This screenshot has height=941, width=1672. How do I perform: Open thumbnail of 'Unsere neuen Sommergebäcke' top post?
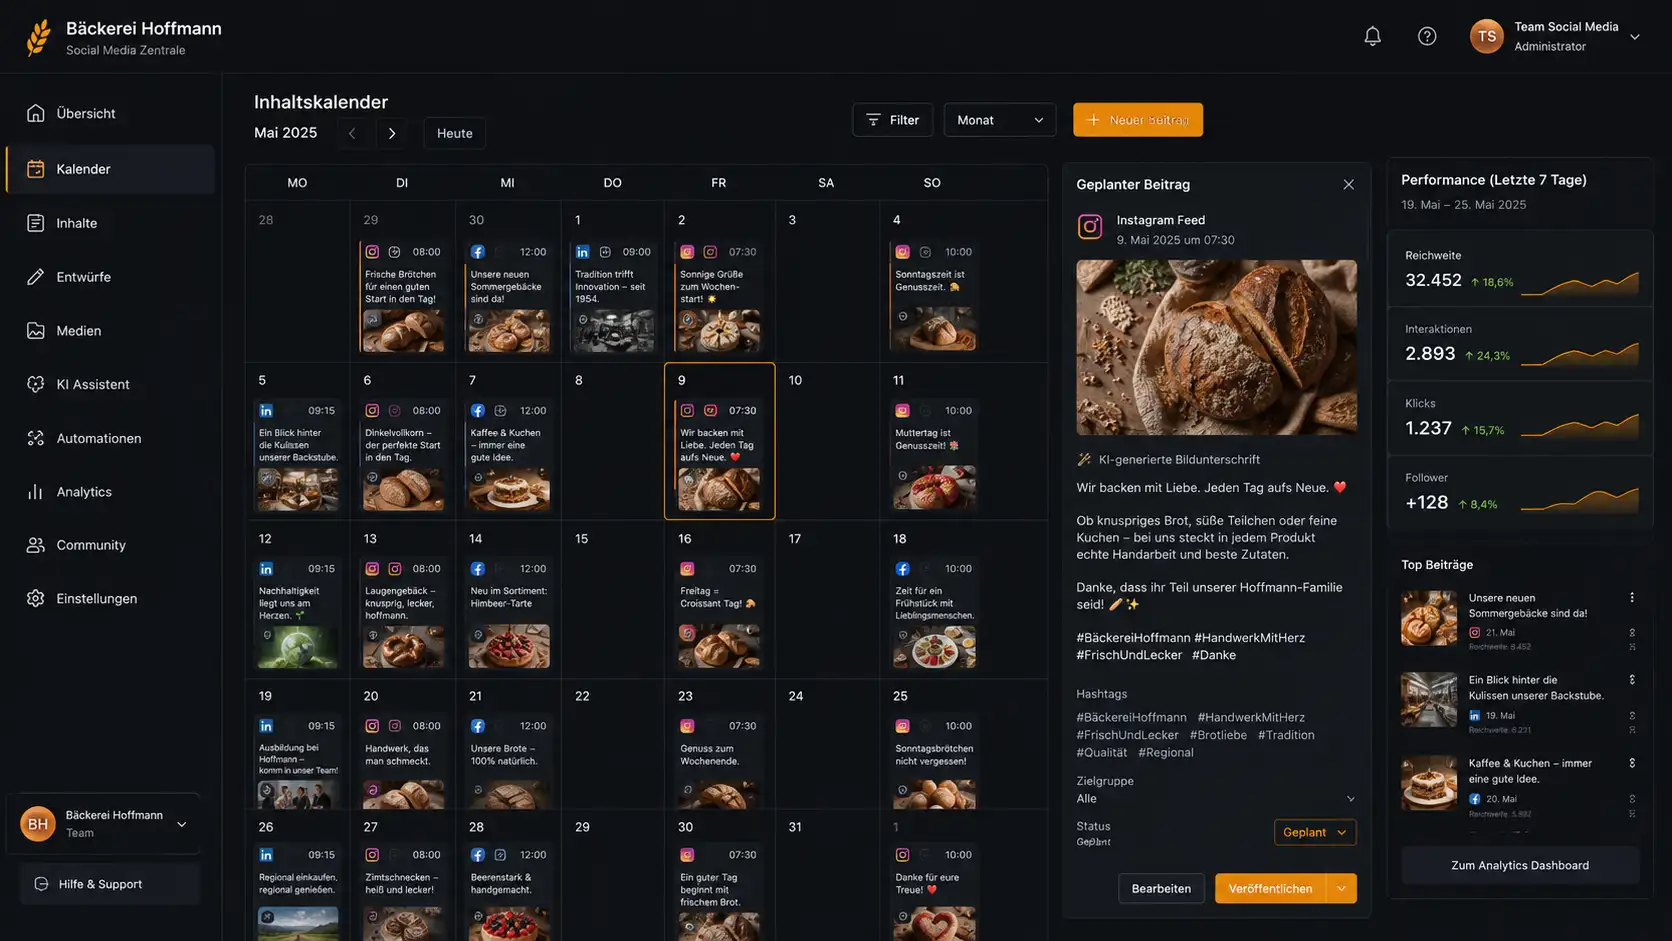[1429, 618]
